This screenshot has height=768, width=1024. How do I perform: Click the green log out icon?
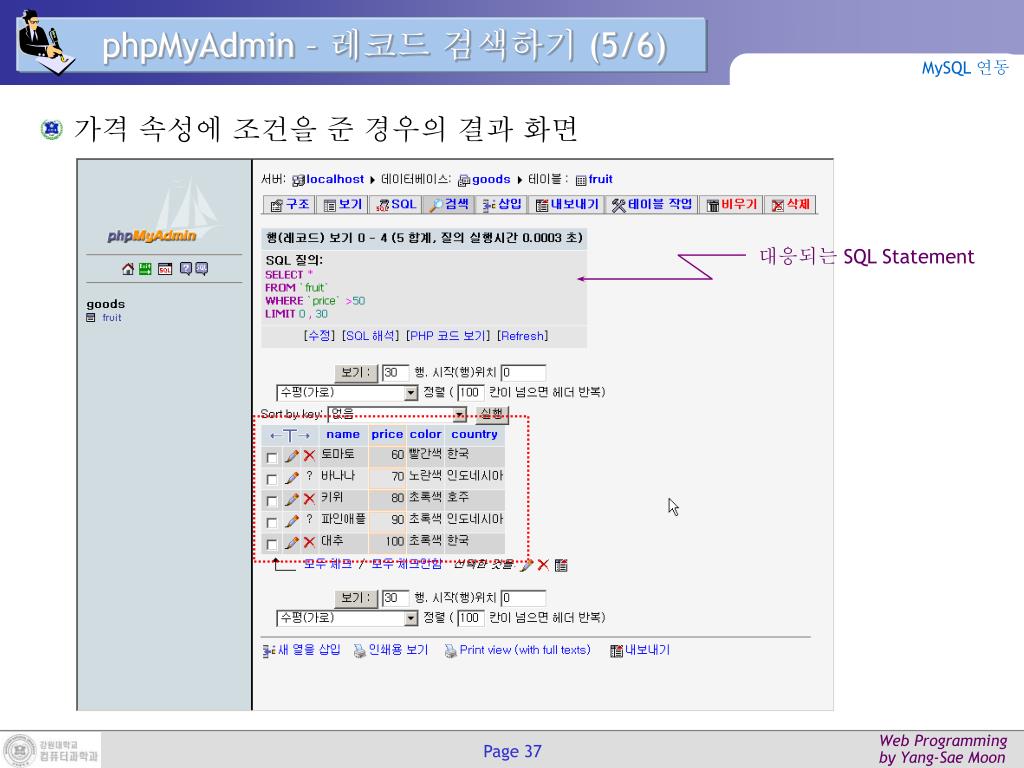pos(145,268)
